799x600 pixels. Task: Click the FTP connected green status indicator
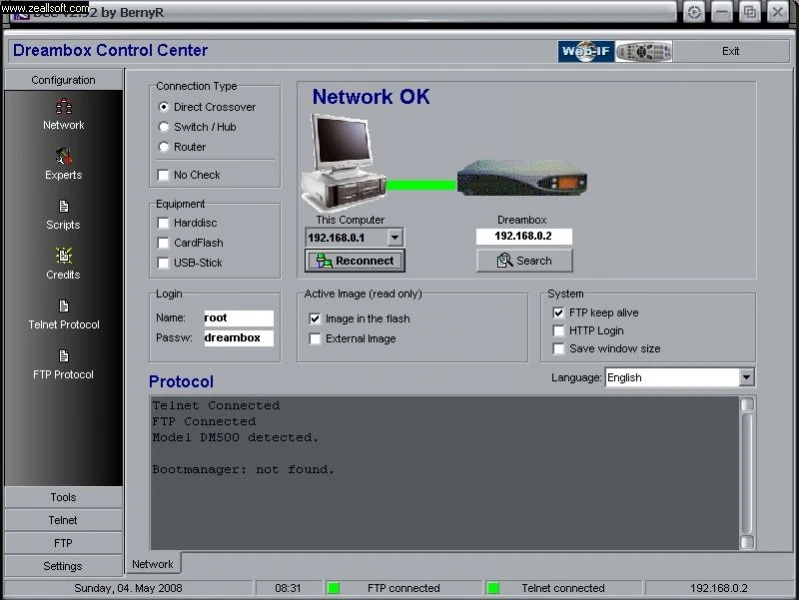pyautogui.click(x=334, y=588)
